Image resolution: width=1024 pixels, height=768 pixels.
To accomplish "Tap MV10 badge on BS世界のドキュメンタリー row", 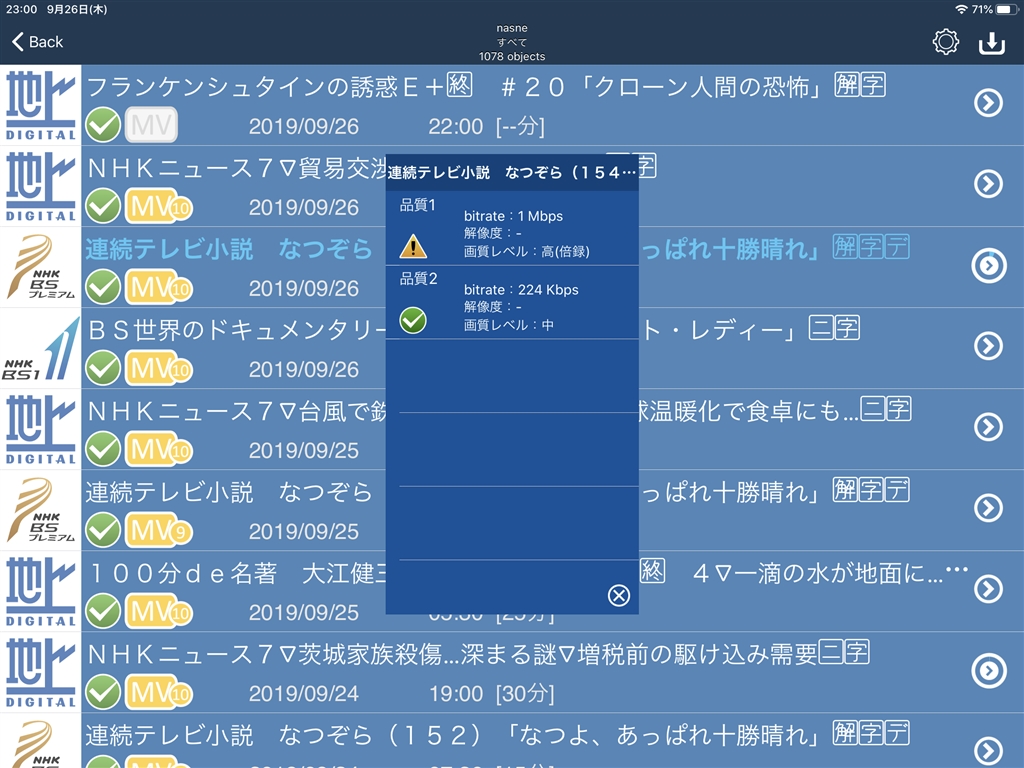I will 159,368.
